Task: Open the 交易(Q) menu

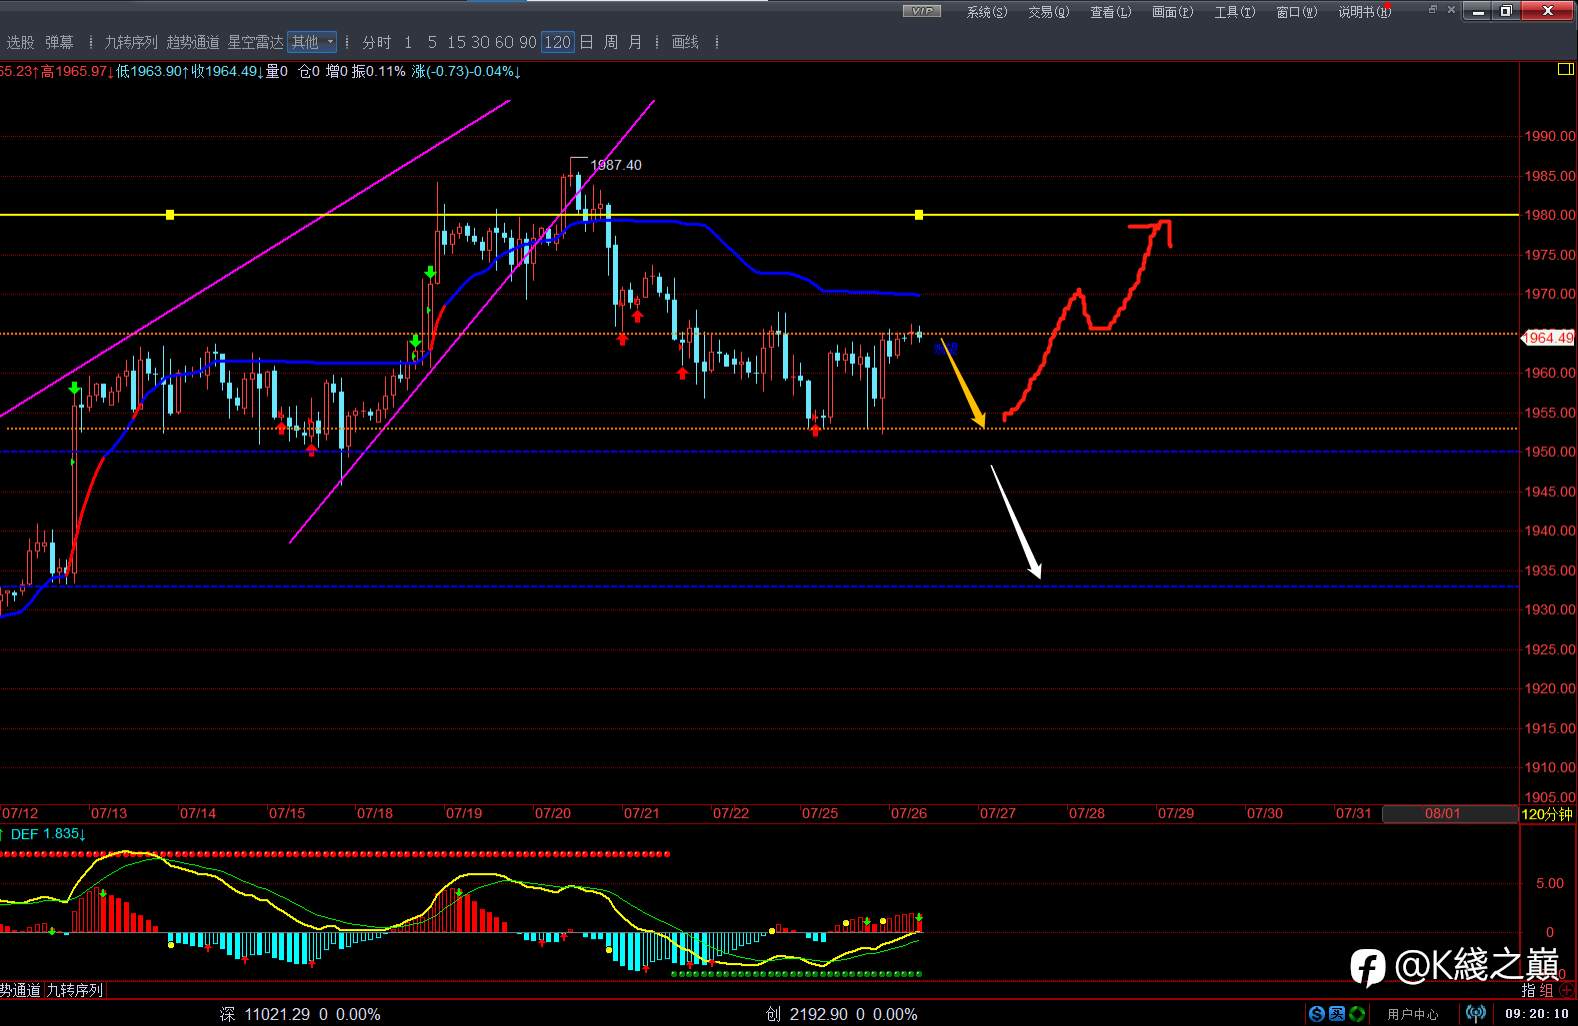Action: [1048, 12]
